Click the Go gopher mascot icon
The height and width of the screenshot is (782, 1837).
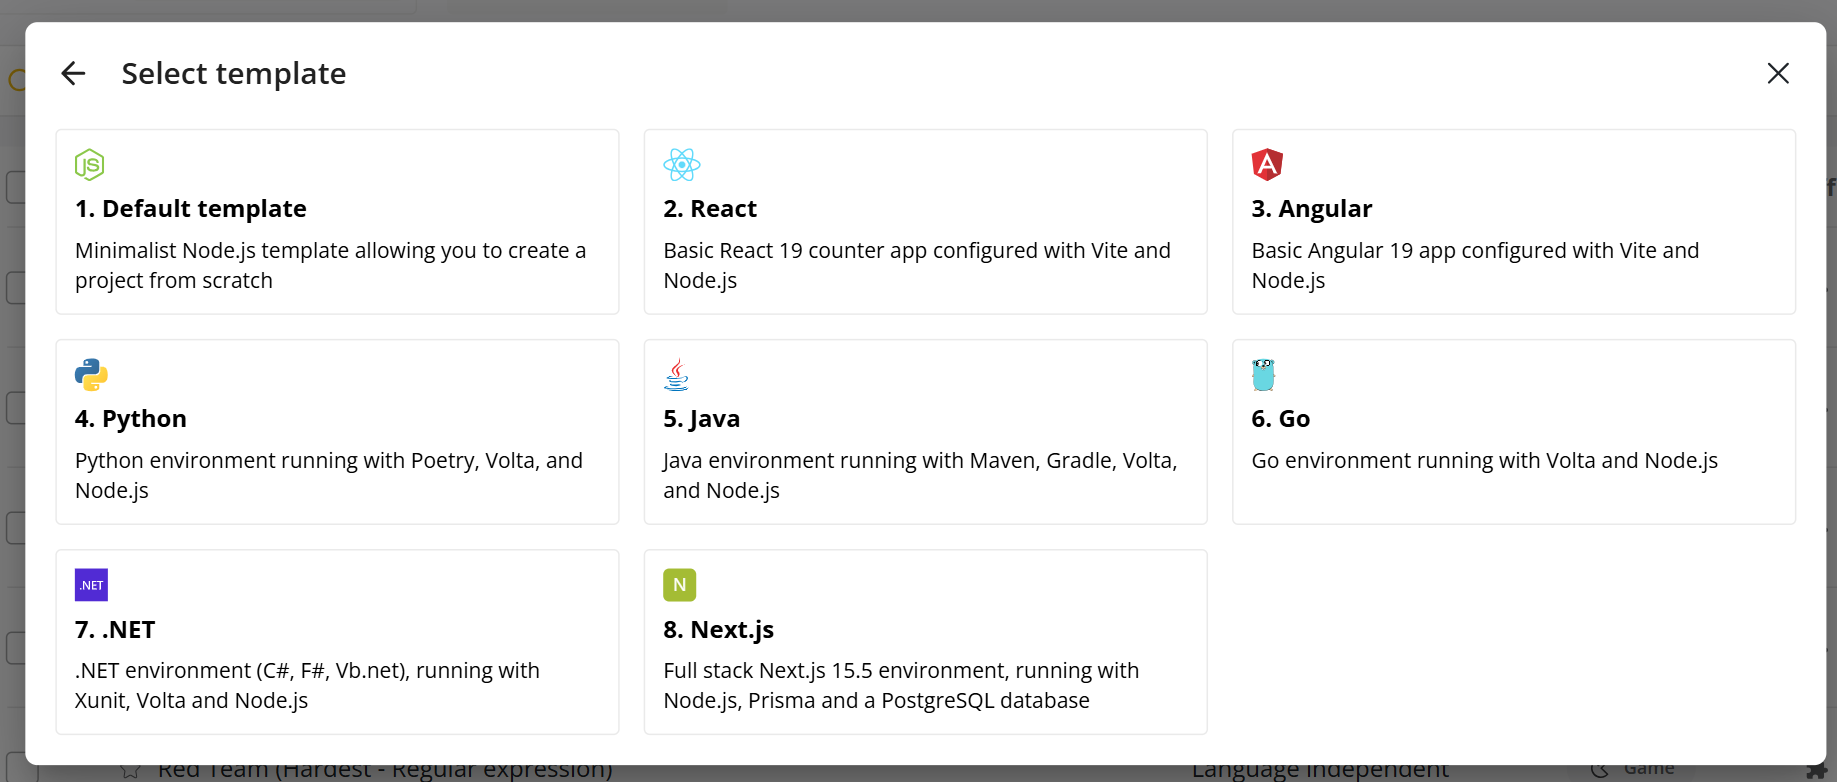click(1264, 375)
